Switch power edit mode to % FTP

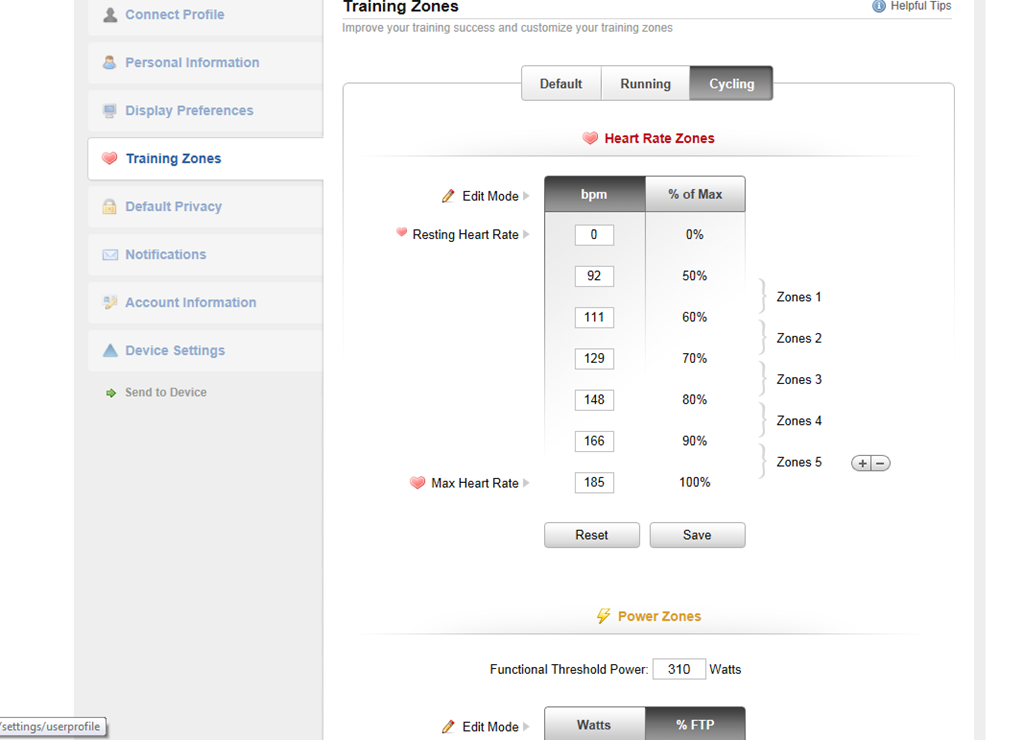click(x=695, y=724)
